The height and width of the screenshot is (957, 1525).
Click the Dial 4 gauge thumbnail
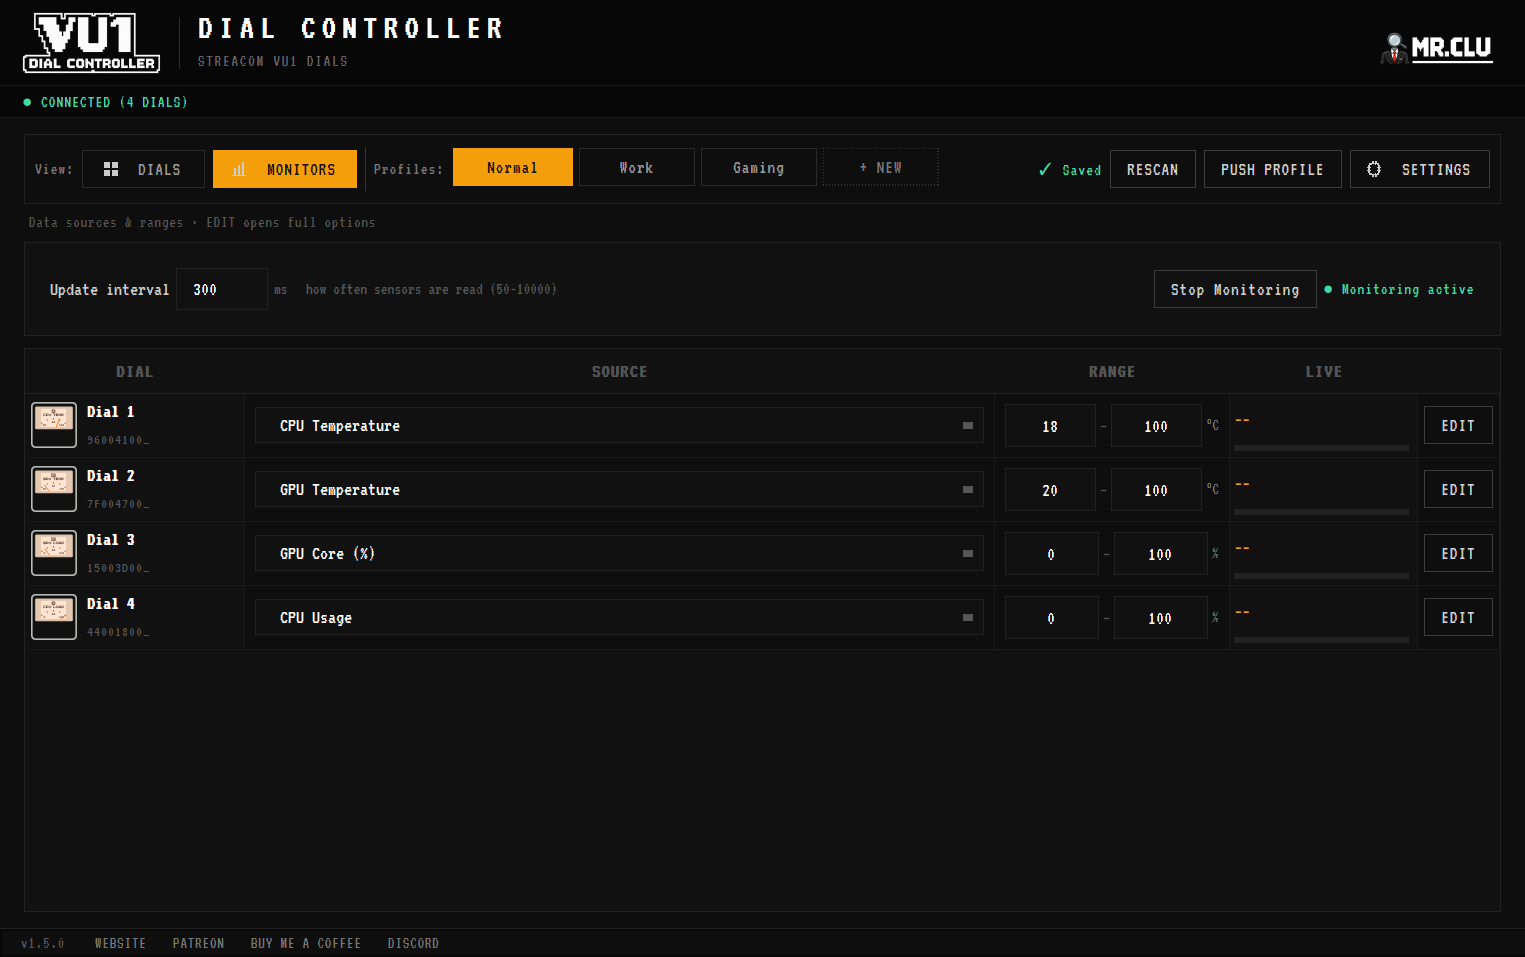click(54, 617)
